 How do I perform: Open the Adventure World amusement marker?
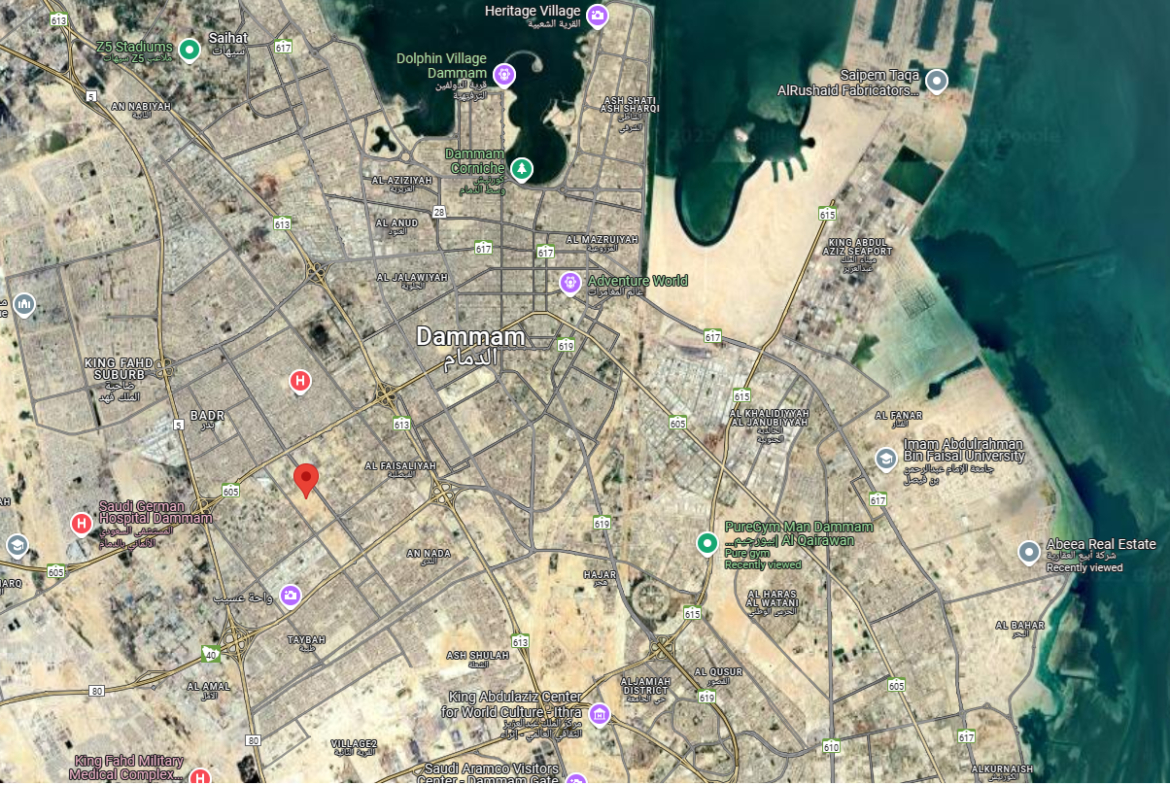(x=570, y=283)
